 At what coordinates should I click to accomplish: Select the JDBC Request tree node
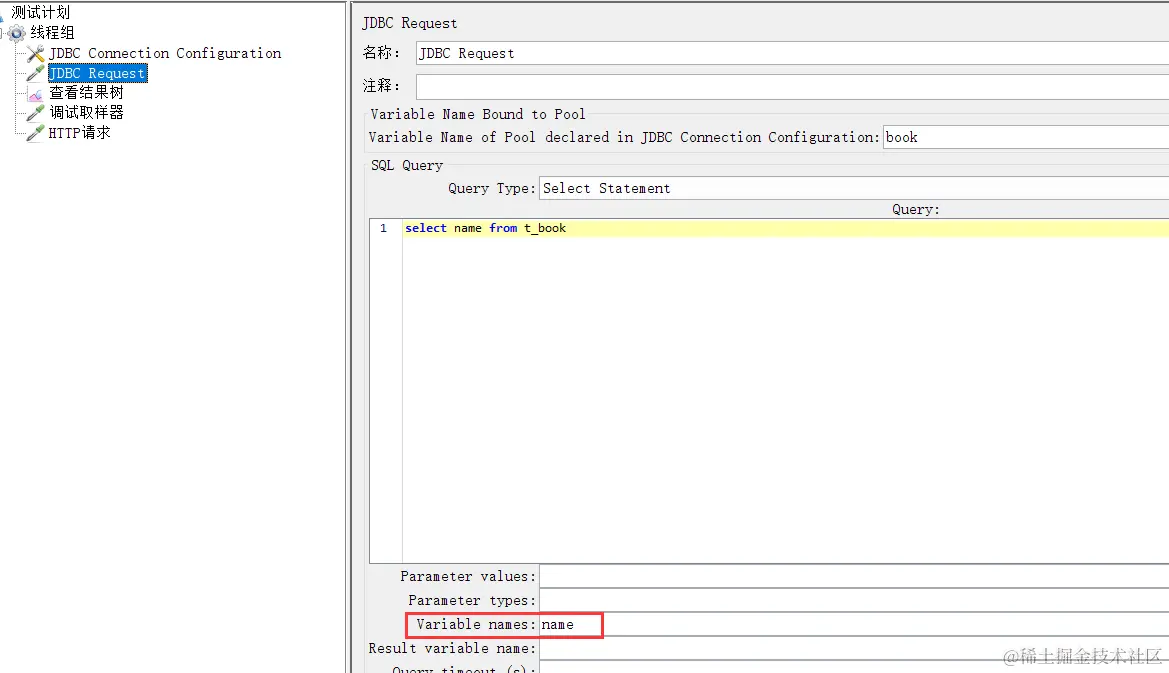[x=97, y=73]
